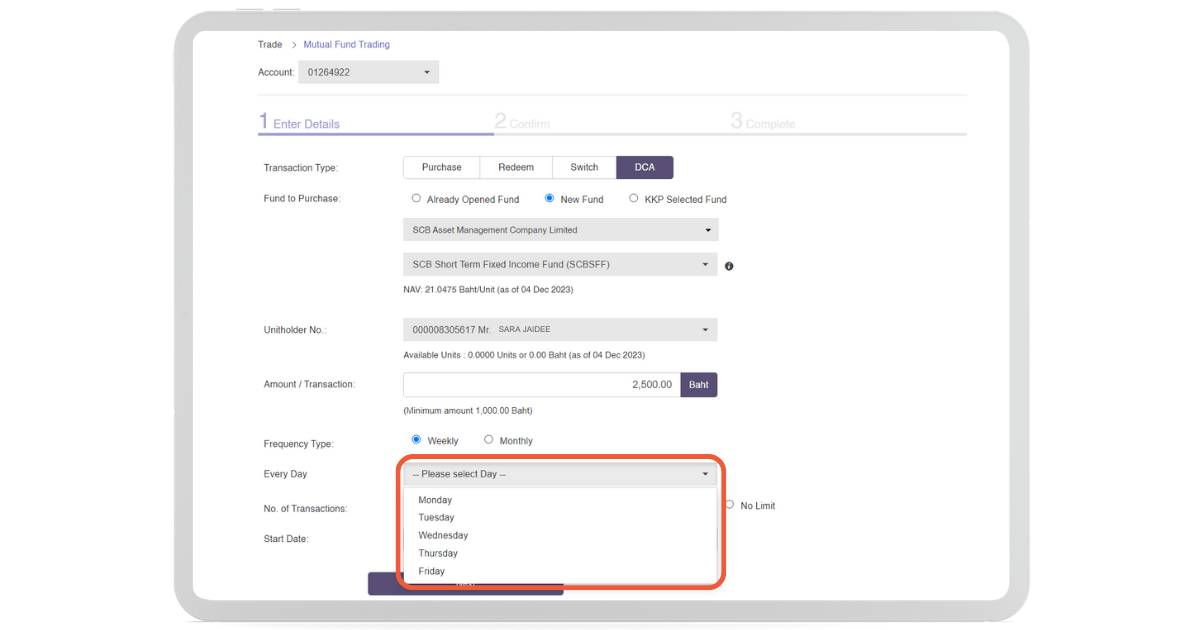
Task: Choose the New Fund radio option
Action: point(550,199)
